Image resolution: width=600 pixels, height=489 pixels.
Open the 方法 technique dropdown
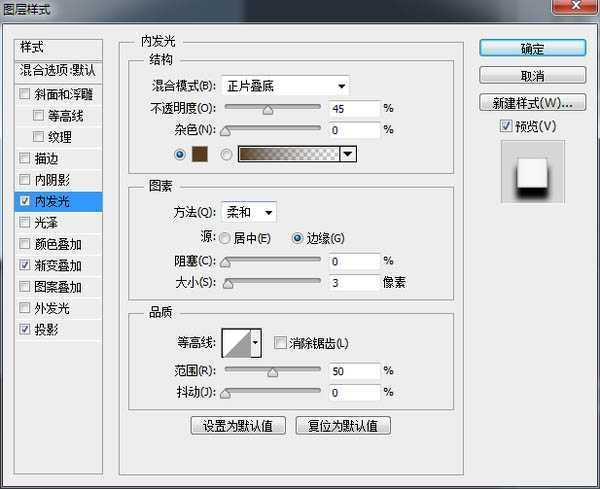[248, 212]
